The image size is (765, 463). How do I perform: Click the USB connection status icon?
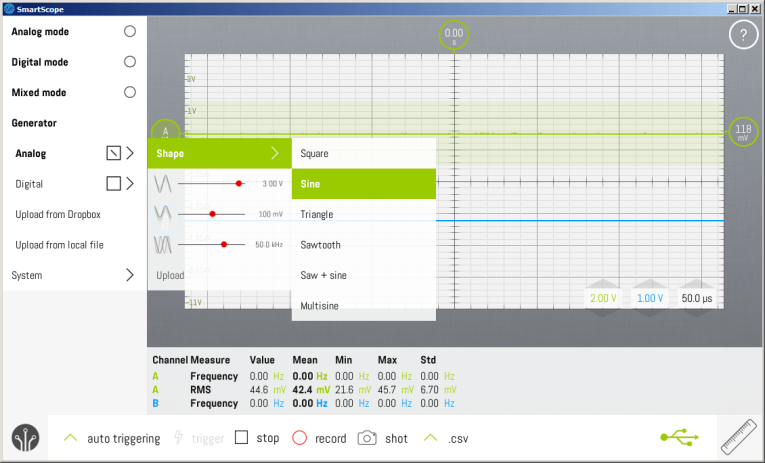point(680,437)
